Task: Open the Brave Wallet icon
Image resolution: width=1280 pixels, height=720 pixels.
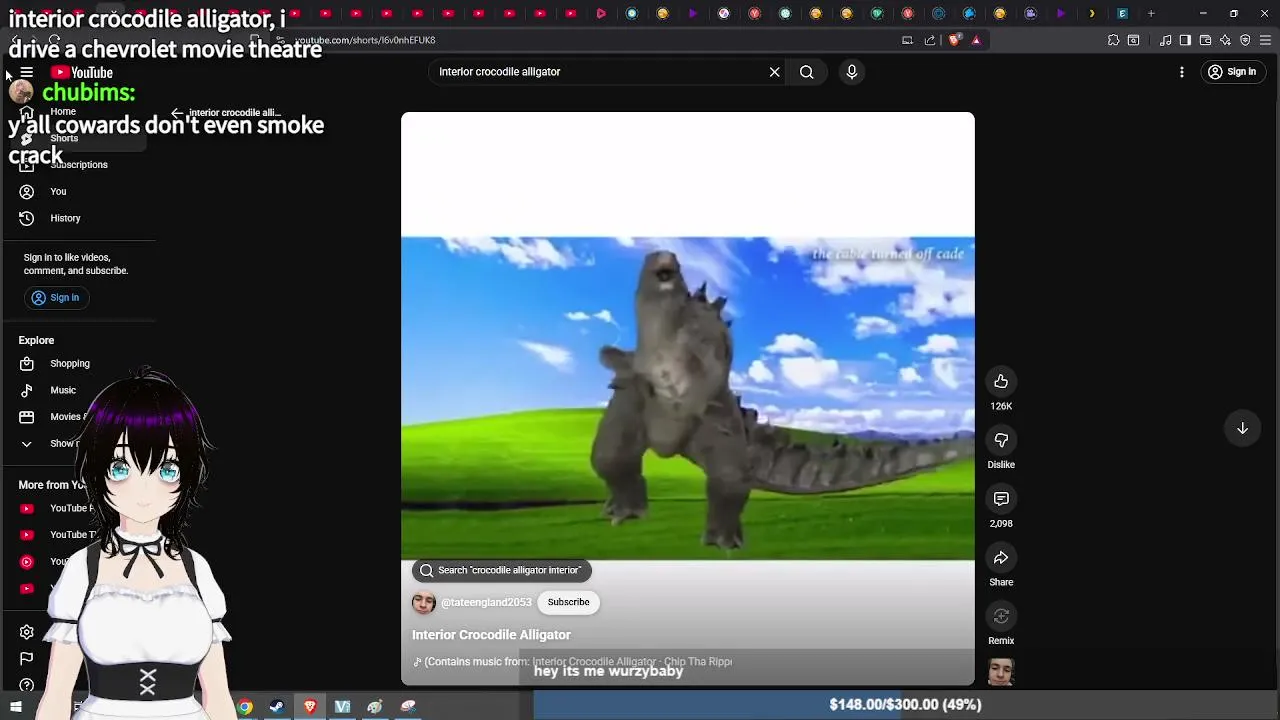Action: click(1205, 40)
